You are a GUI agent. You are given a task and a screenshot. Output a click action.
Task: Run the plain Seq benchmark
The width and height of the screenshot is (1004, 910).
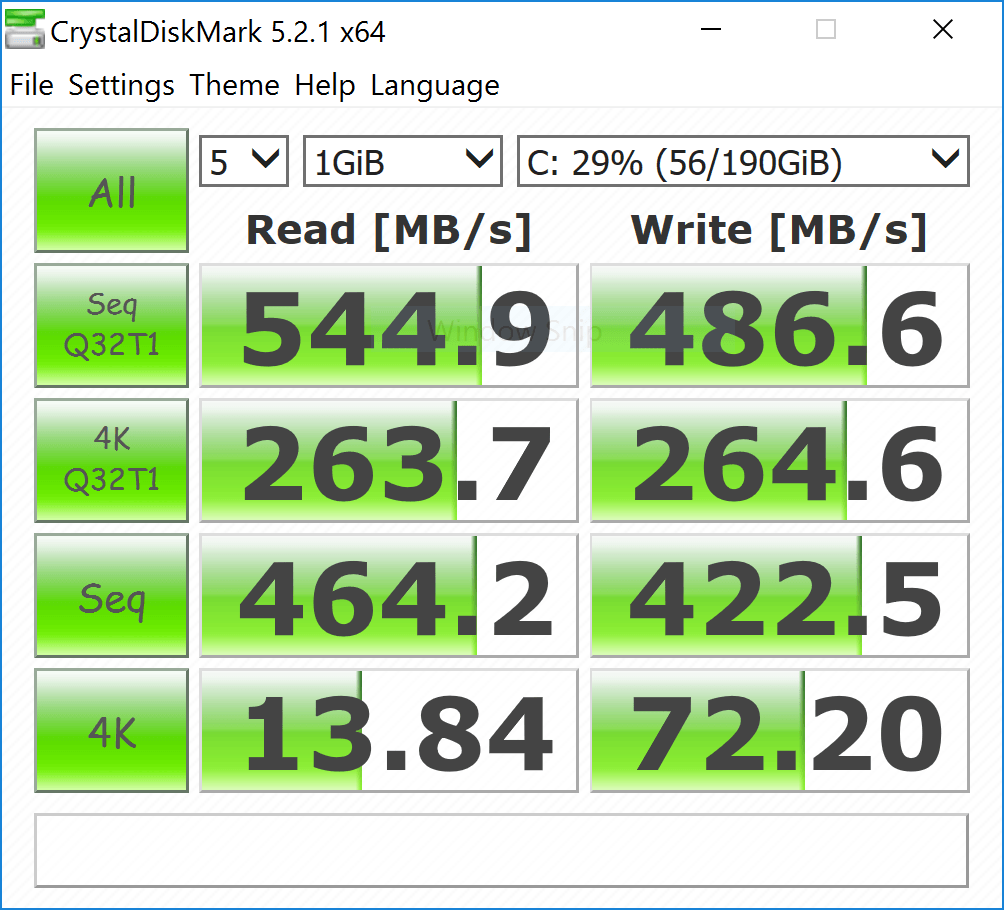click(x=111, y=596)
